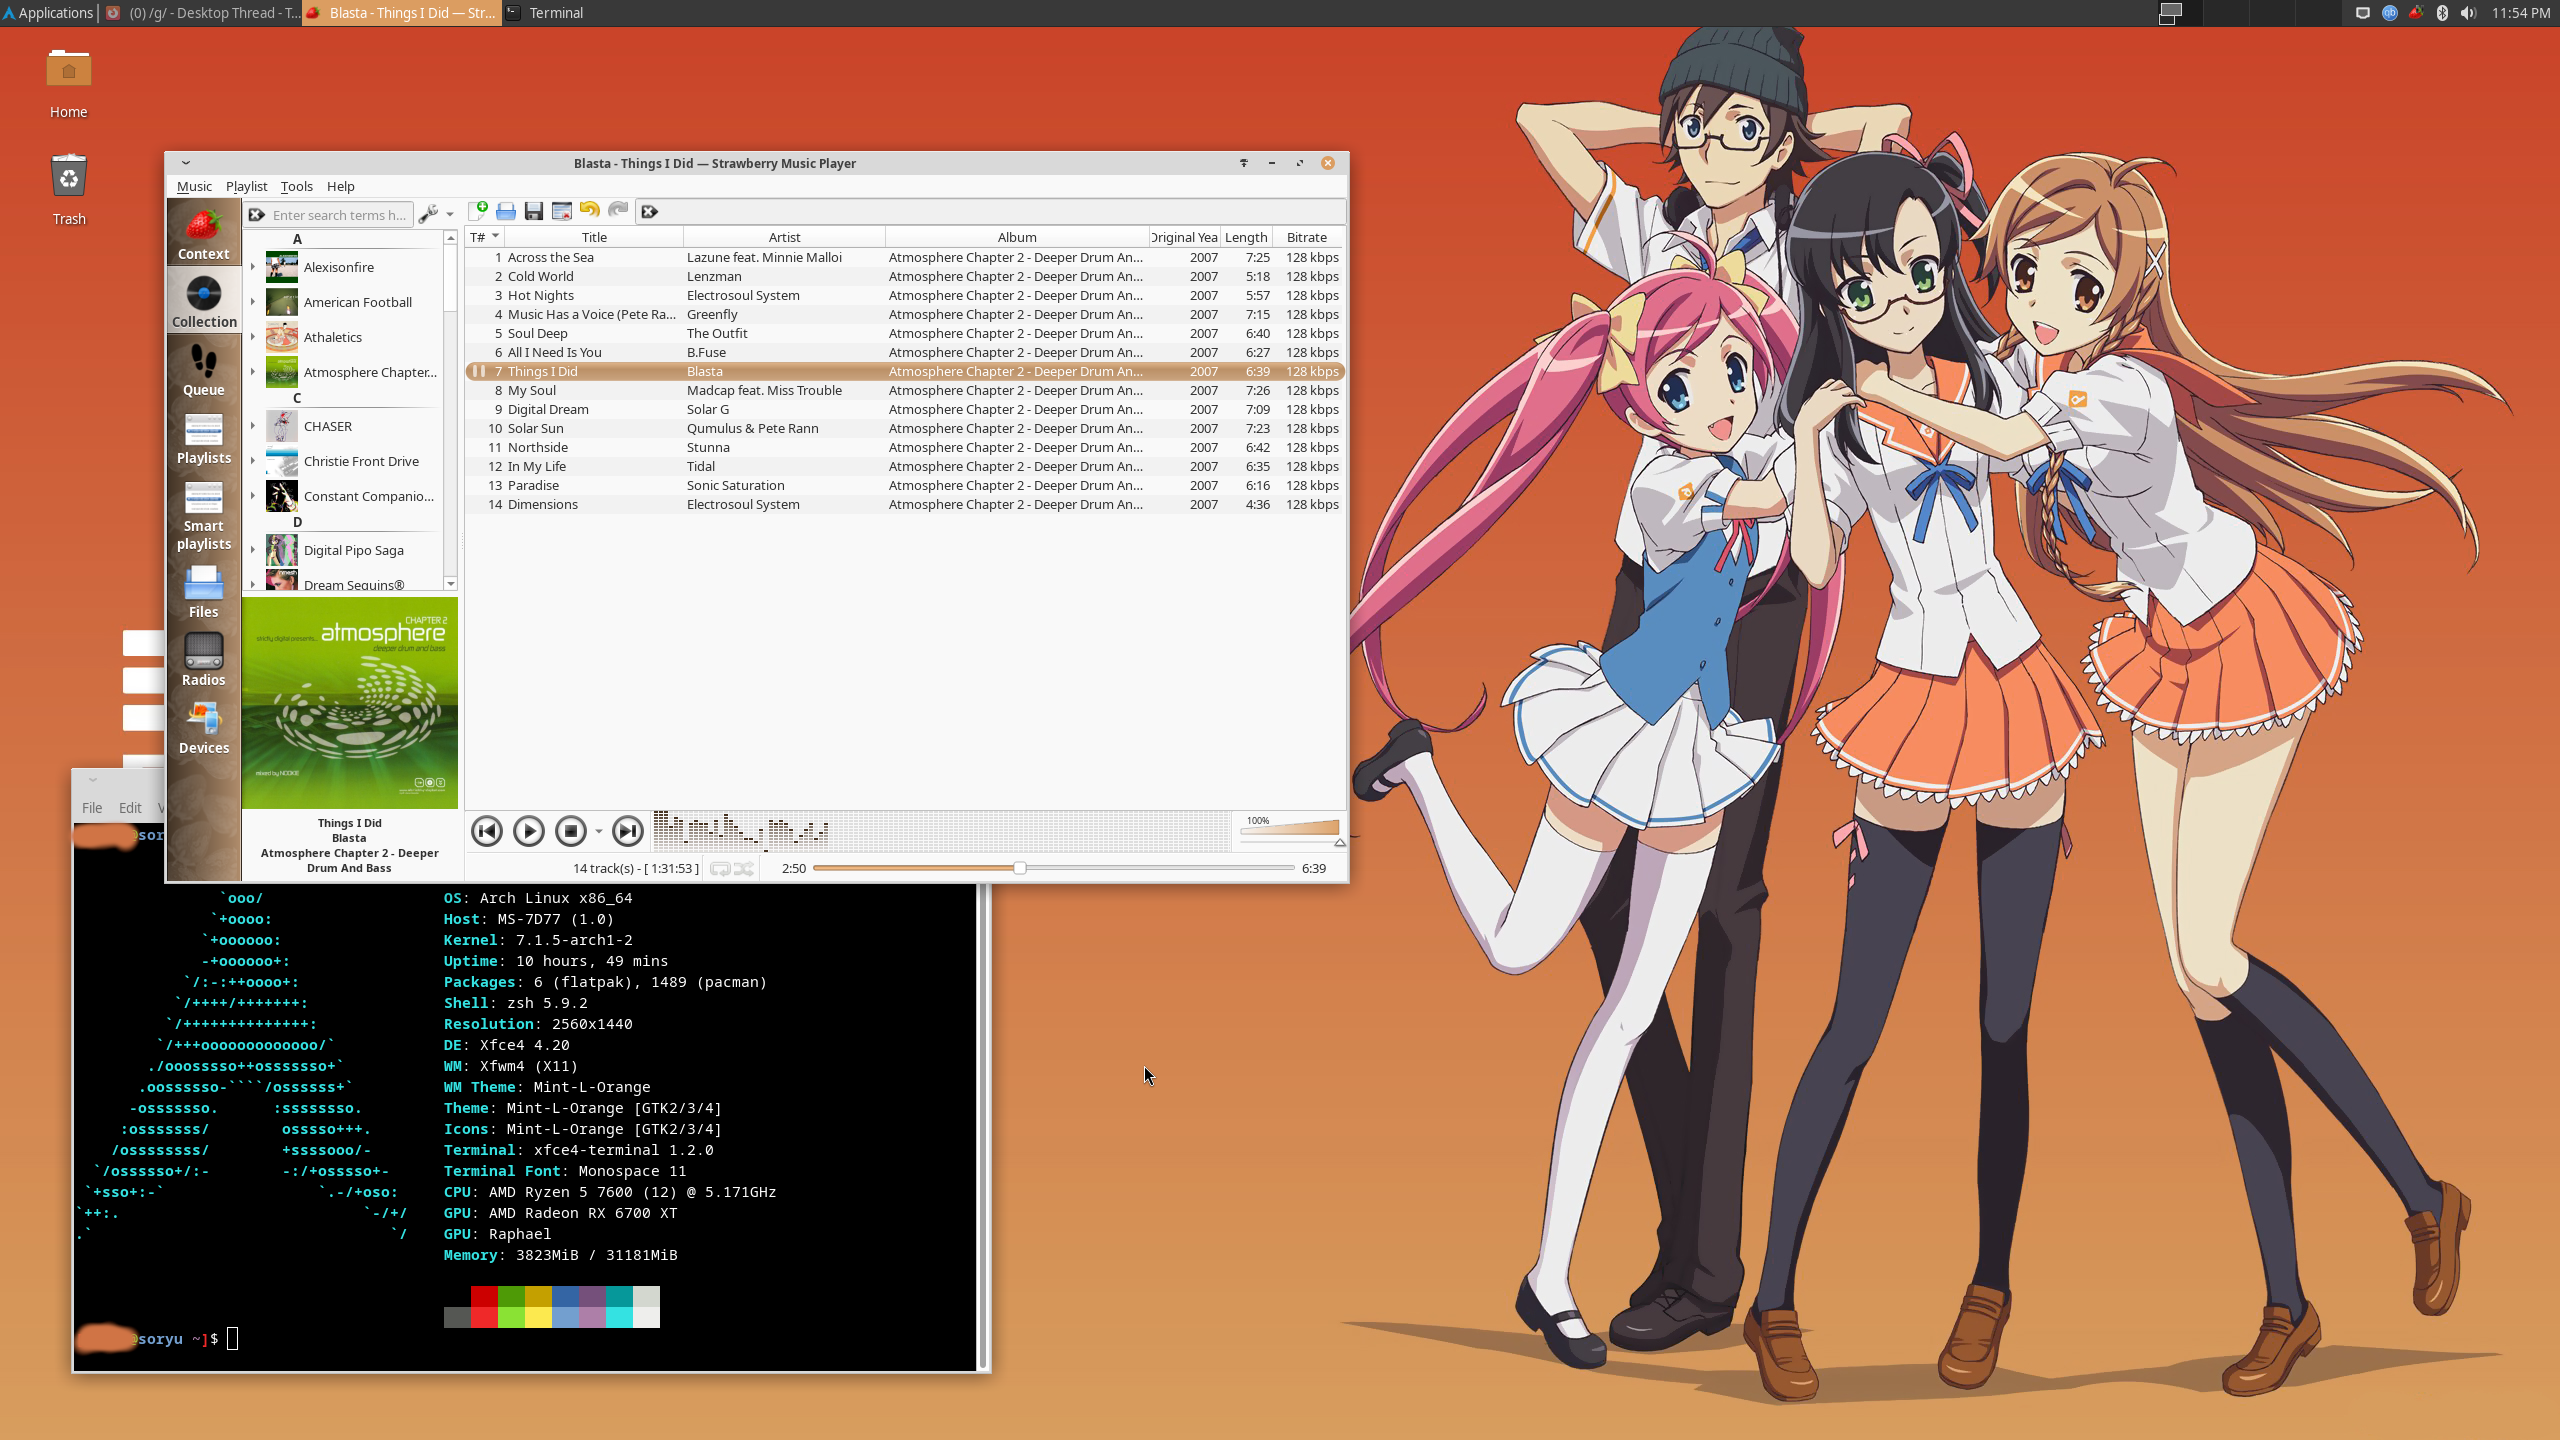The image size is (2560, 1440).
Task: Click the clear playlist icon
Action: 562,211
